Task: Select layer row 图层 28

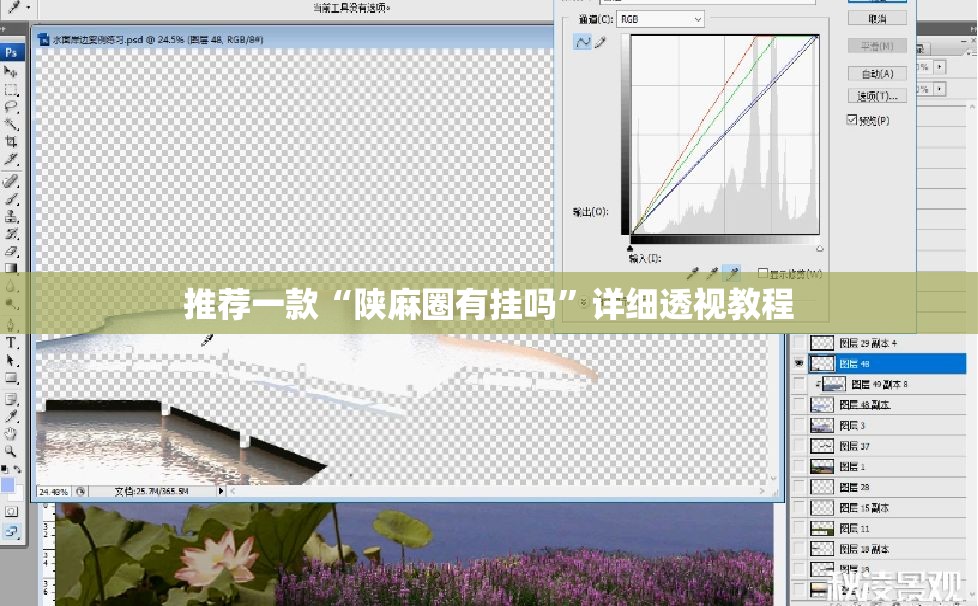Action: tap(878, 487)
